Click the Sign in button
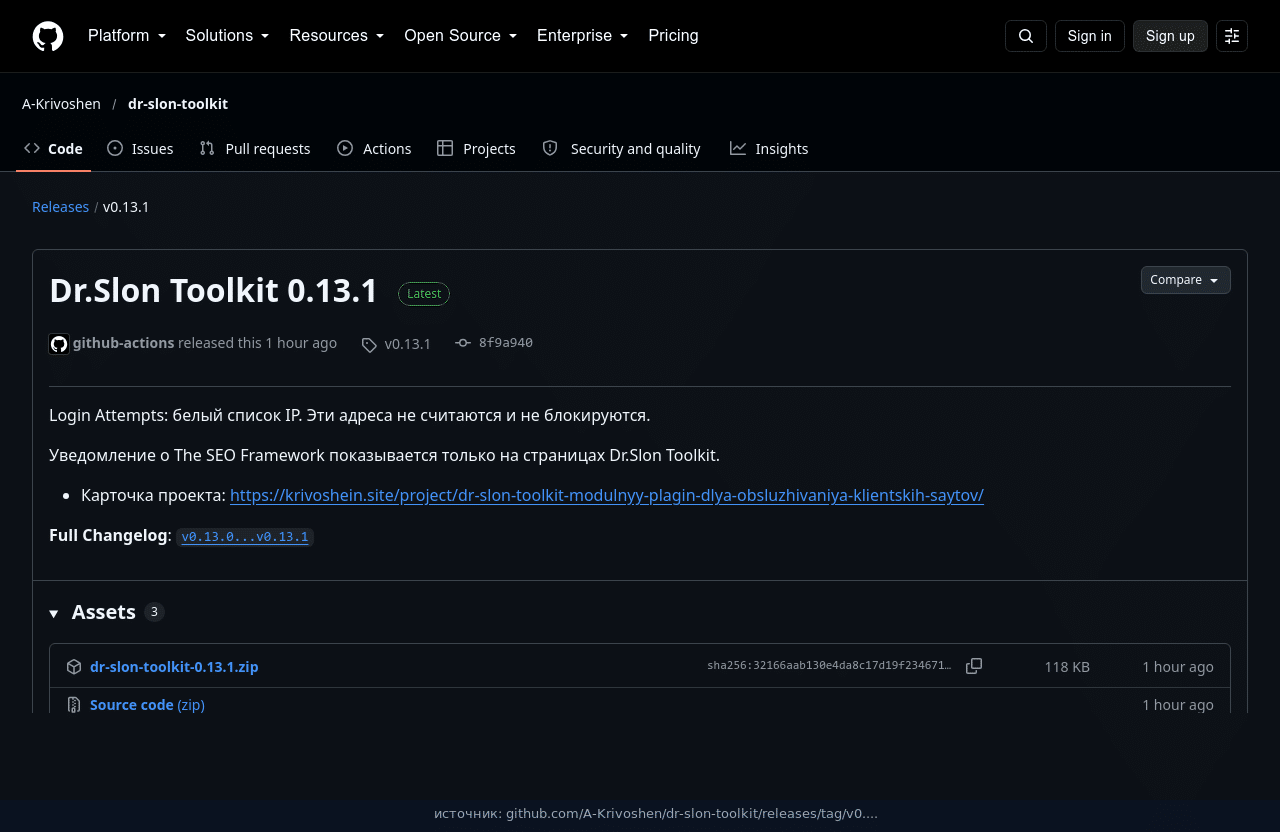The height and width of the screenshot is (832, 1280). click(1089, 36)
